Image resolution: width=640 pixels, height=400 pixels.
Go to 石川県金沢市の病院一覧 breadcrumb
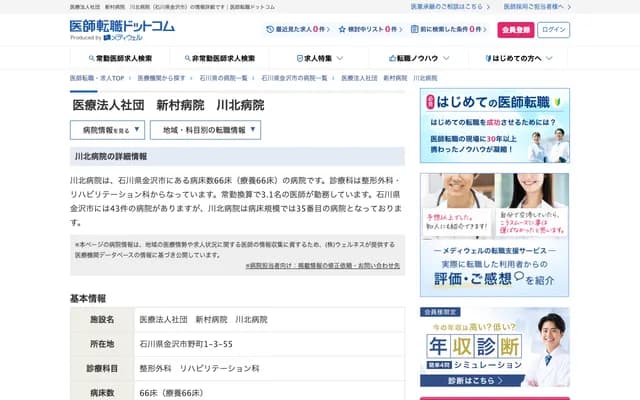pyautogui.click(x=294, y=78)
